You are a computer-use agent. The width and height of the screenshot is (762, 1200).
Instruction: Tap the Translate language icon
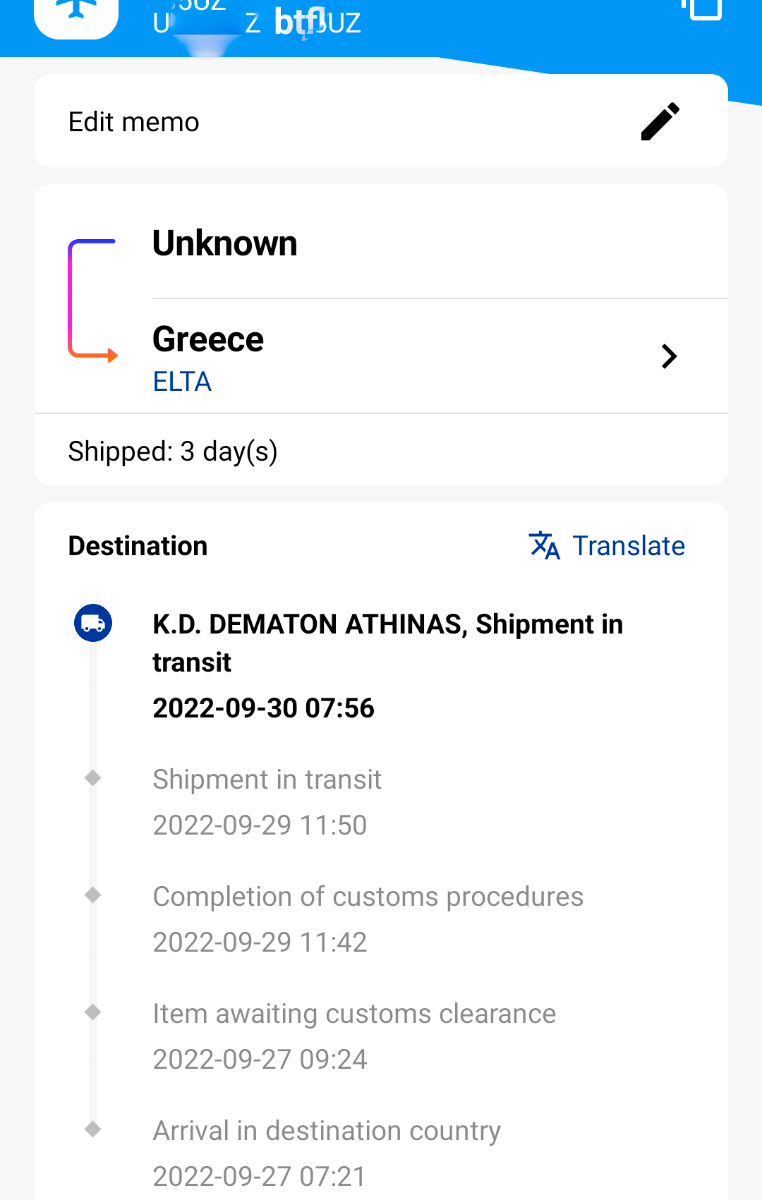(544, 546)
